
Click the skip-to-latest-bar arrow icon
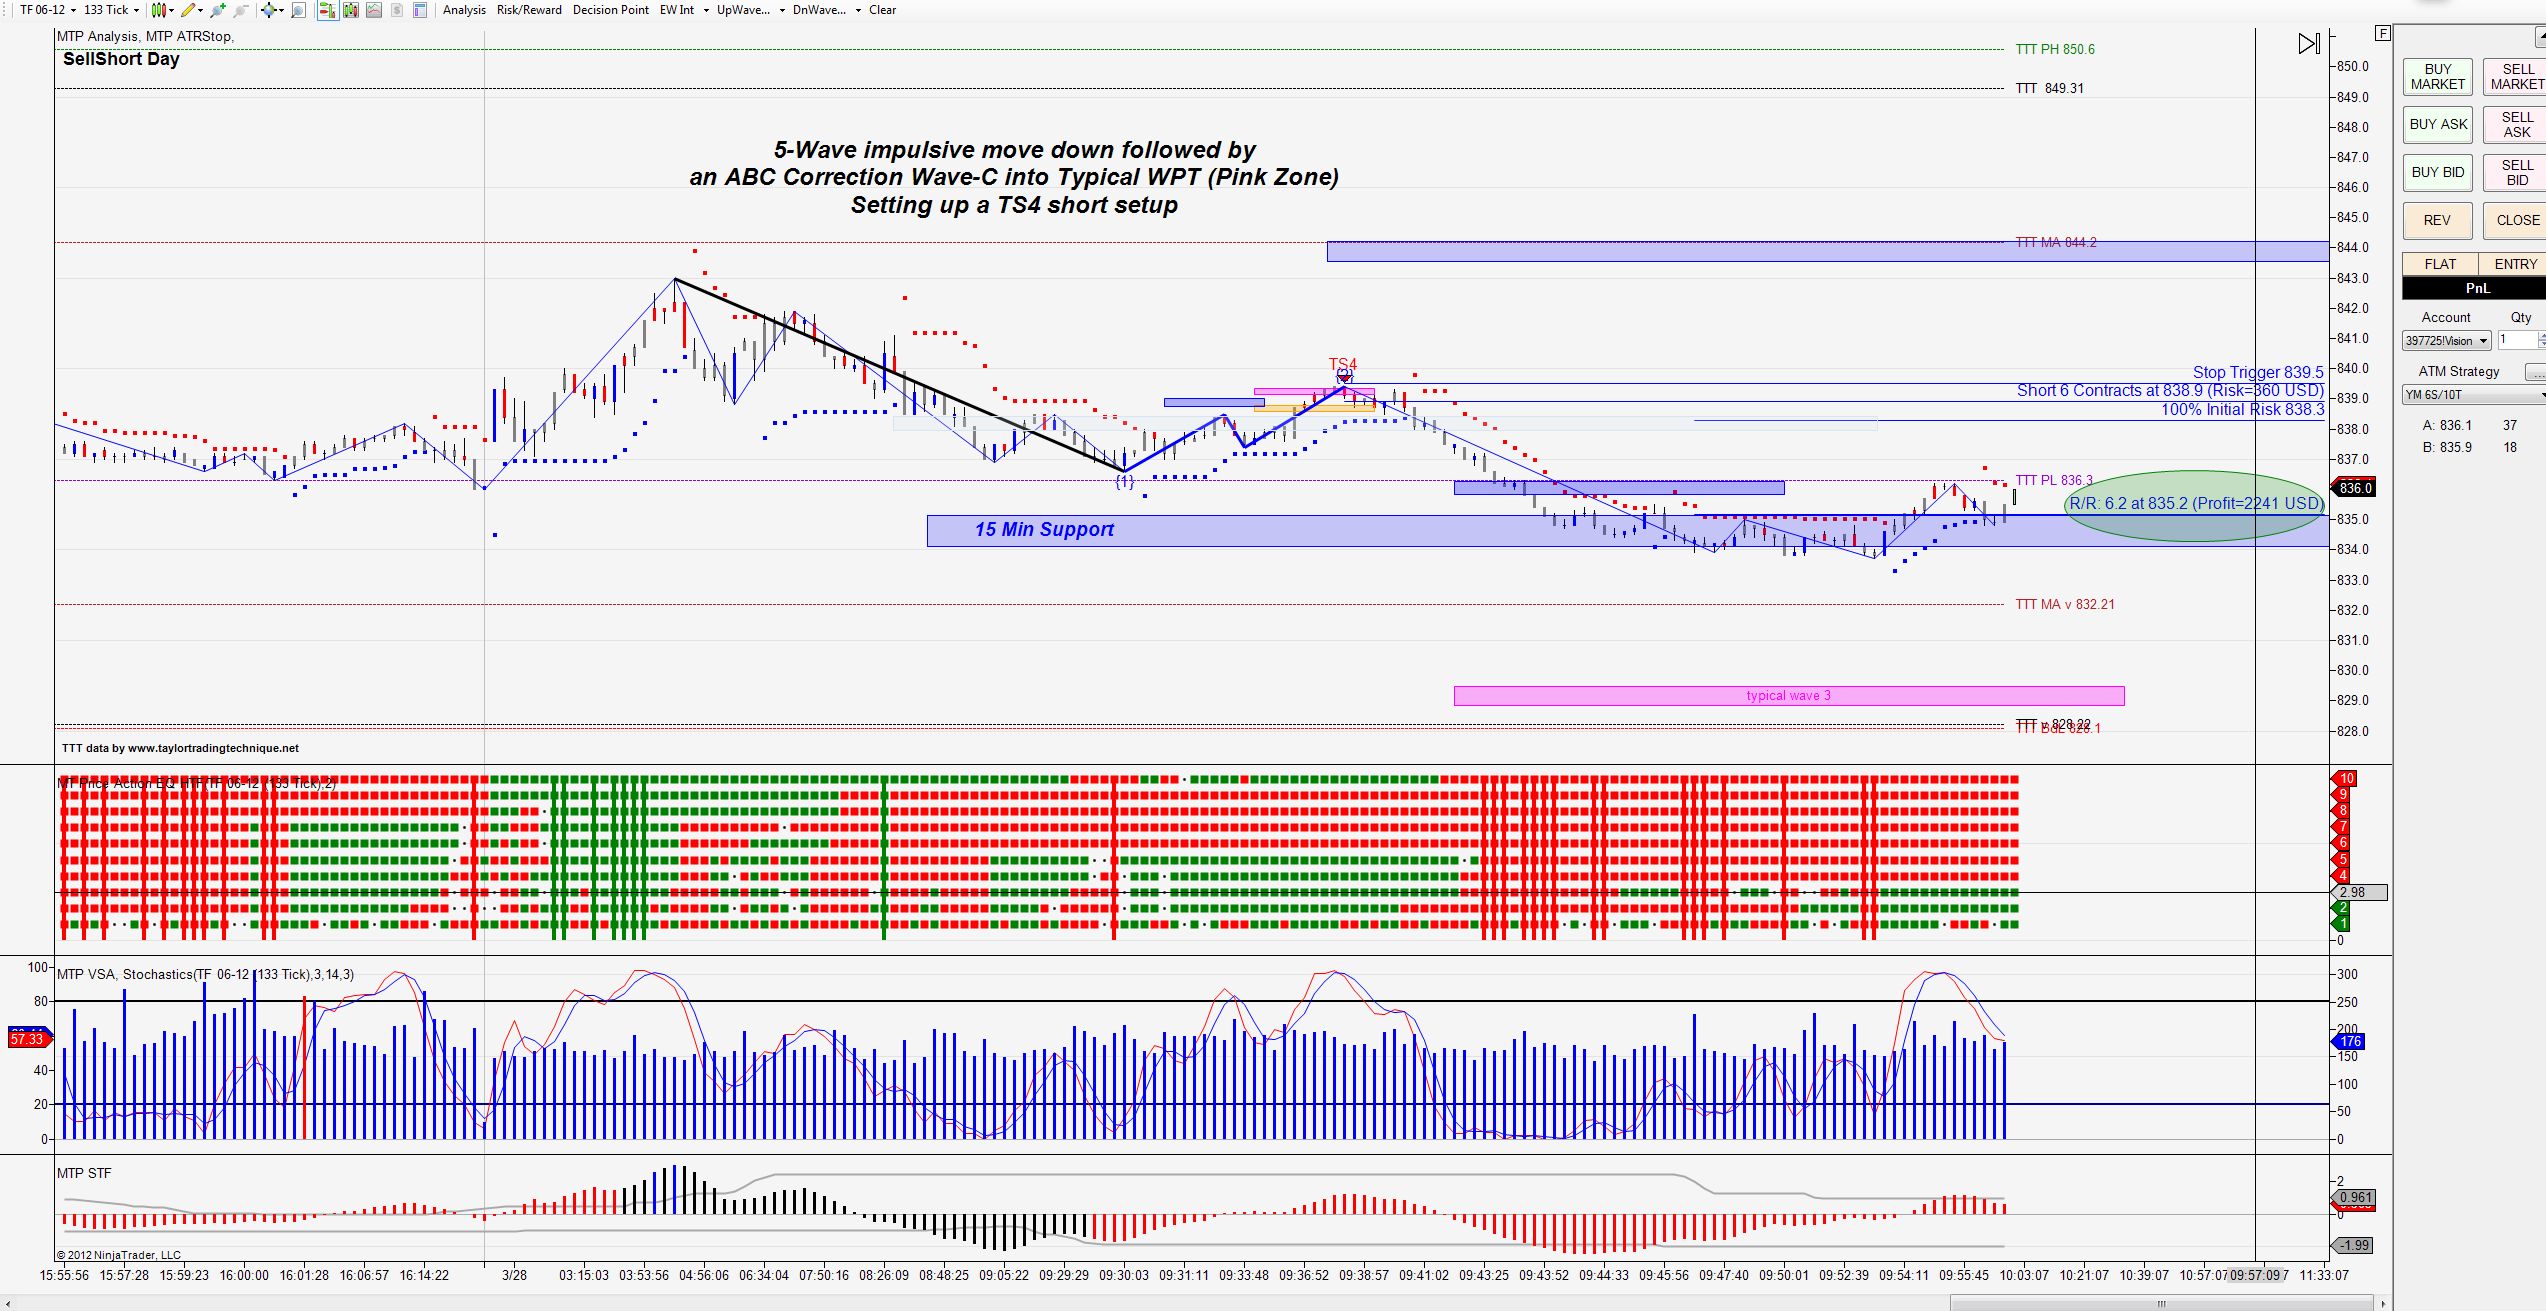(x=2309, y=44)
